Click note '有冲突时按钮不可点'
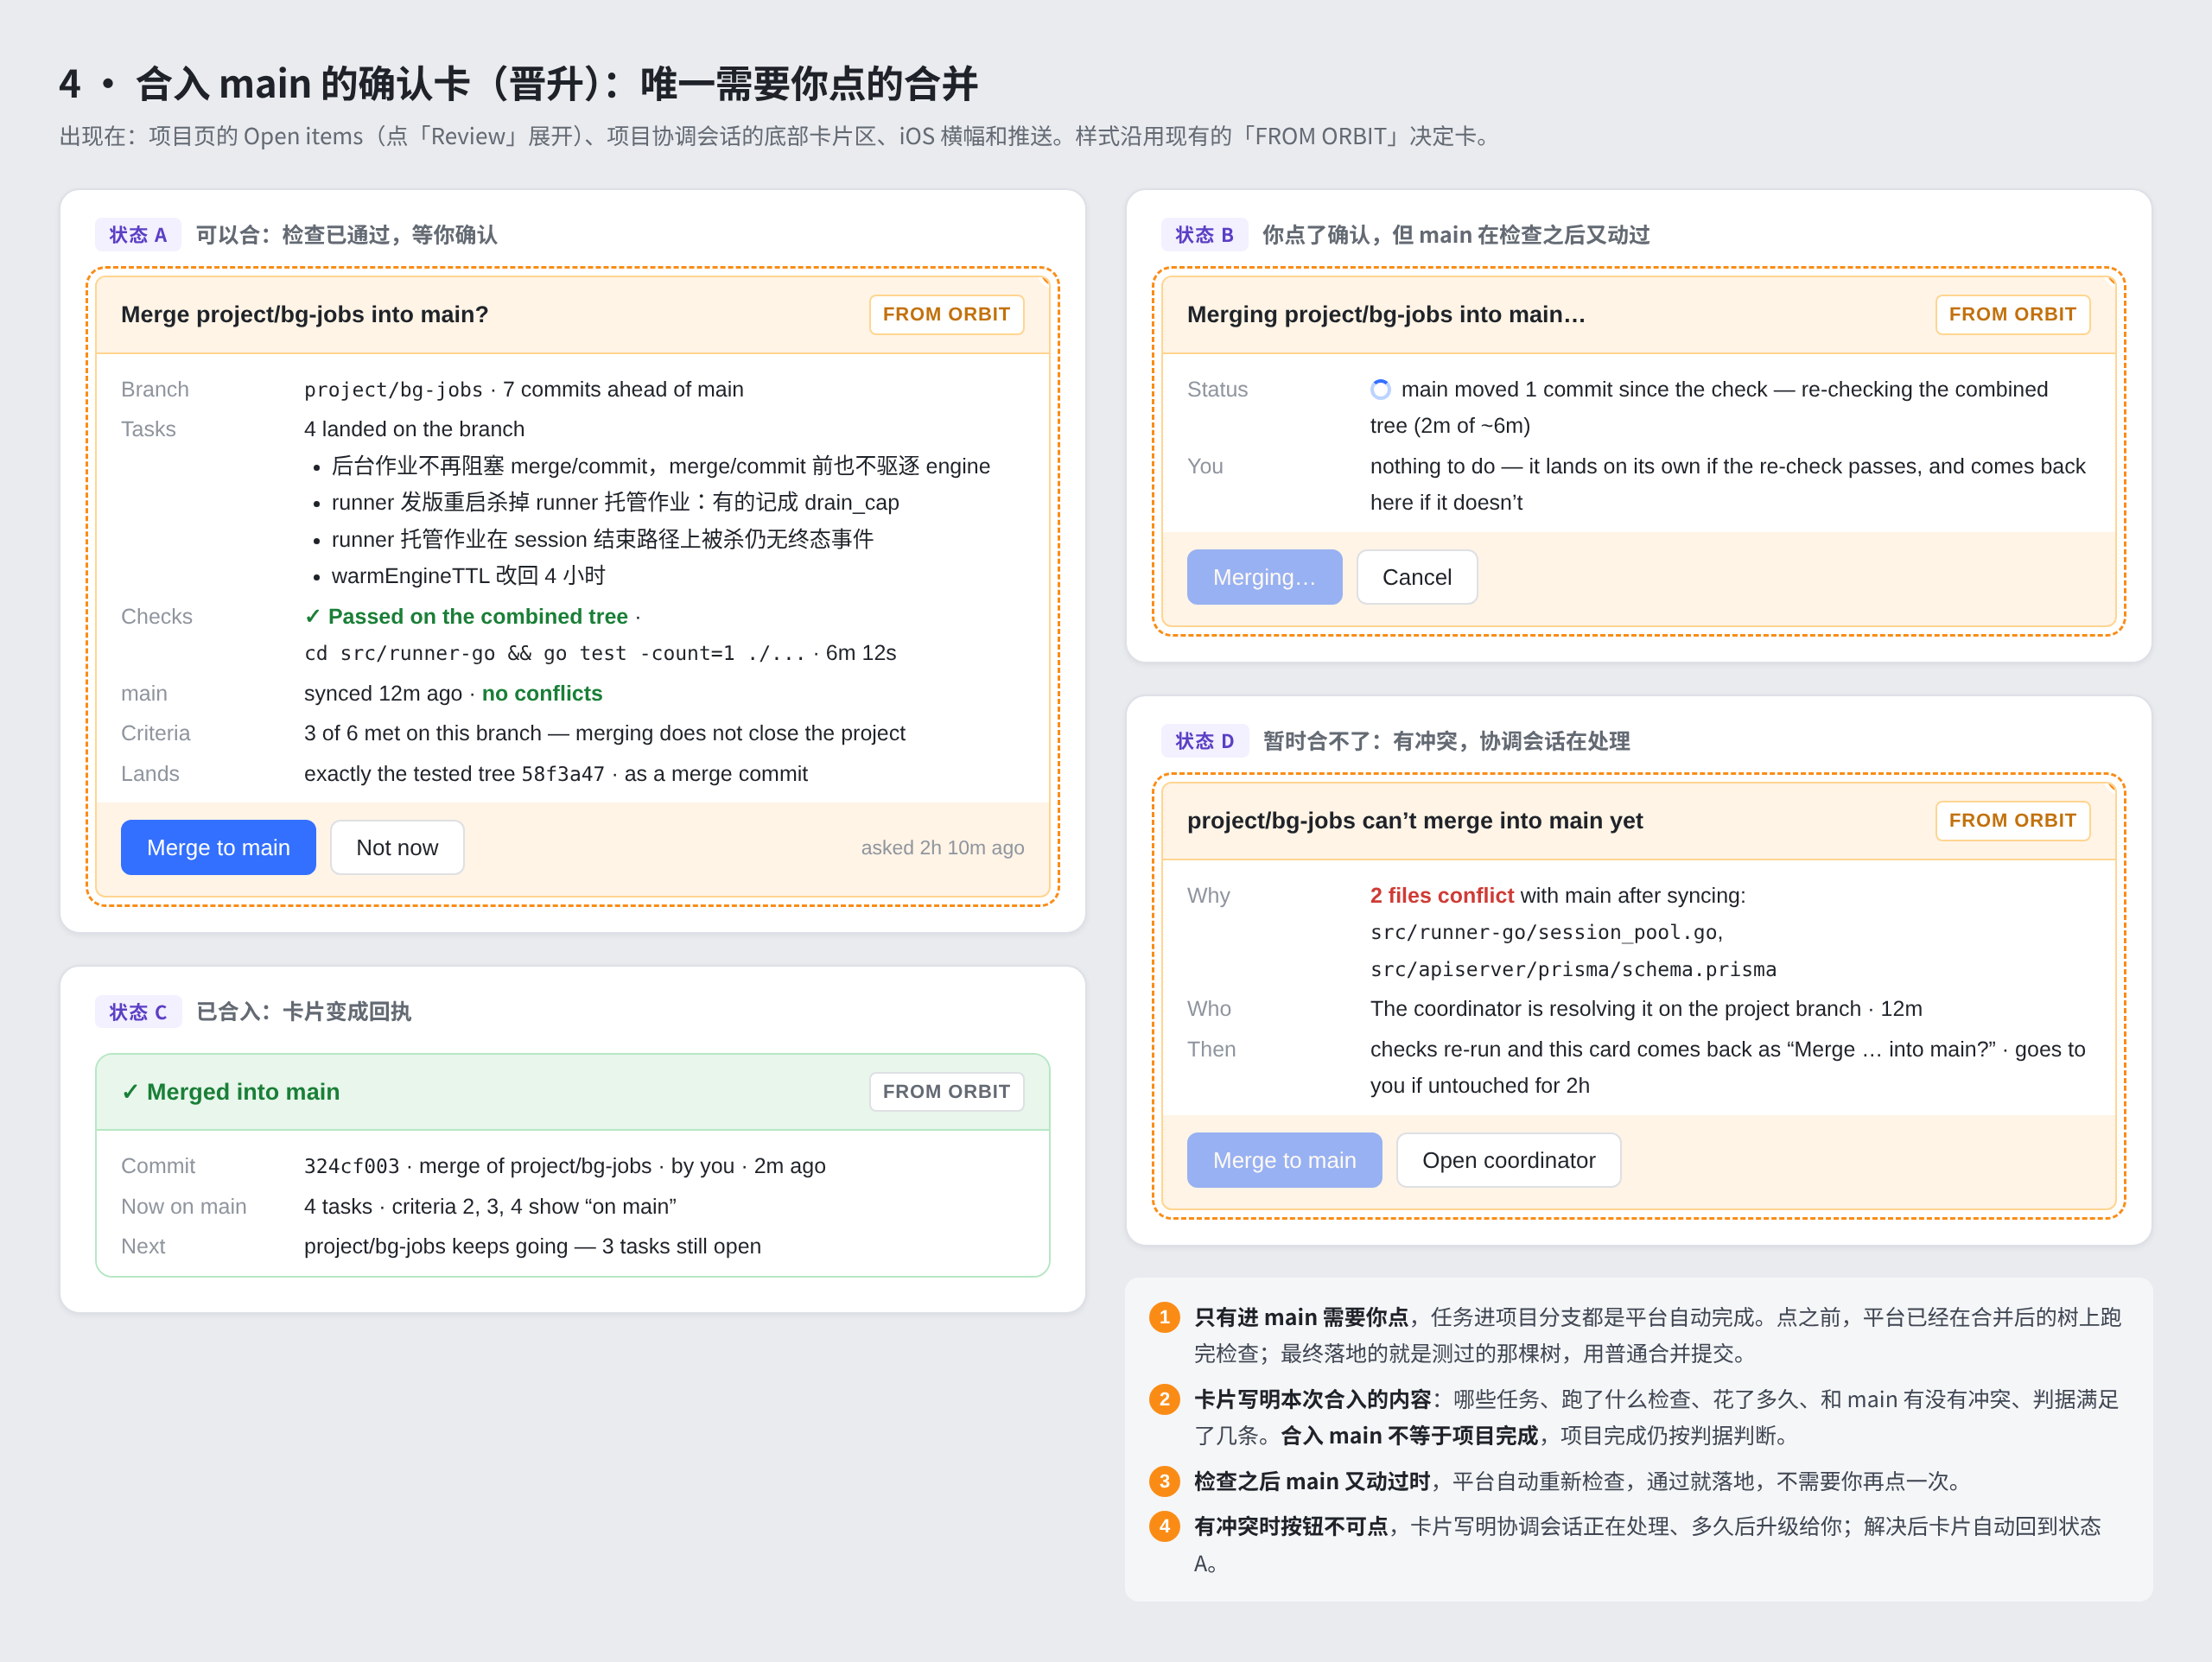Image resolution: width=2212 pixels, height=1662 pixels. (x=1290, y=1526)
